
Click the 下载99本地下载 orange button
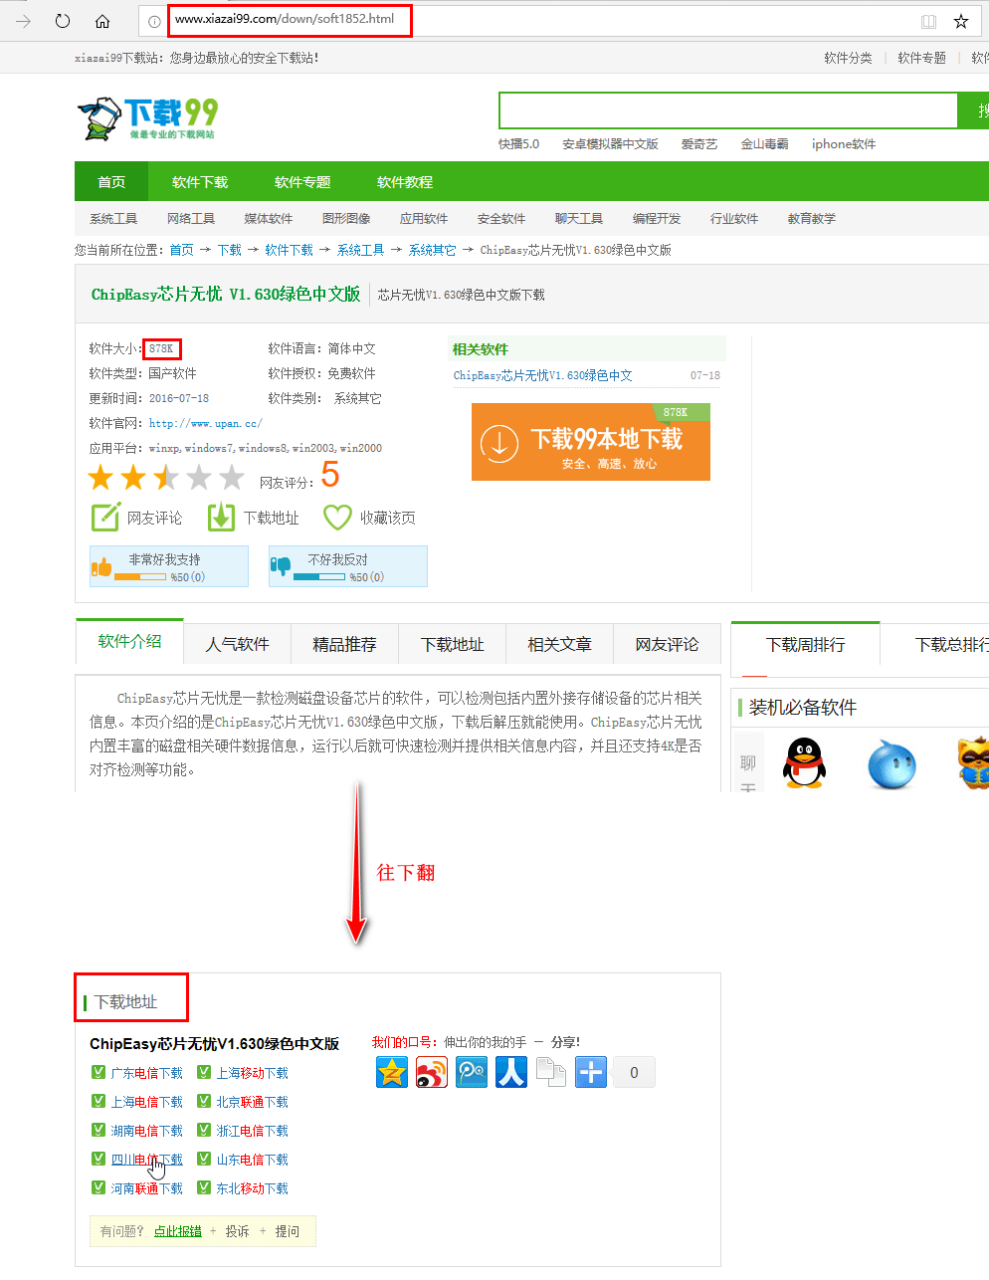tap(590, 441)
